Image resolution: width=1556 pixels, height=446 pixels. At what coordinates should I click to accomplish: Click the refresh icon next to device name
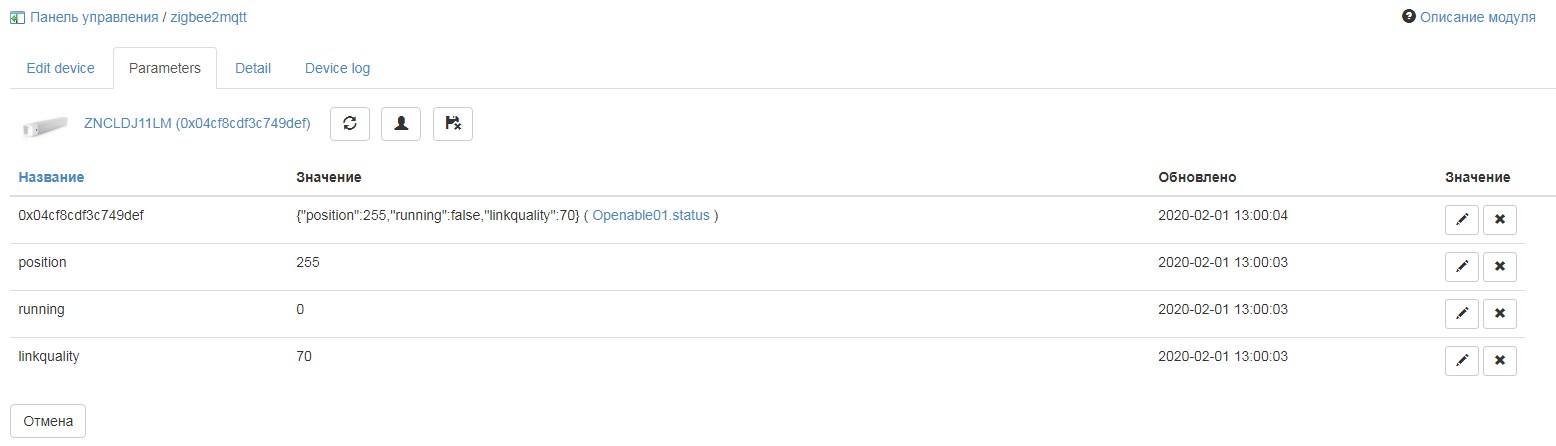point(349,123)
